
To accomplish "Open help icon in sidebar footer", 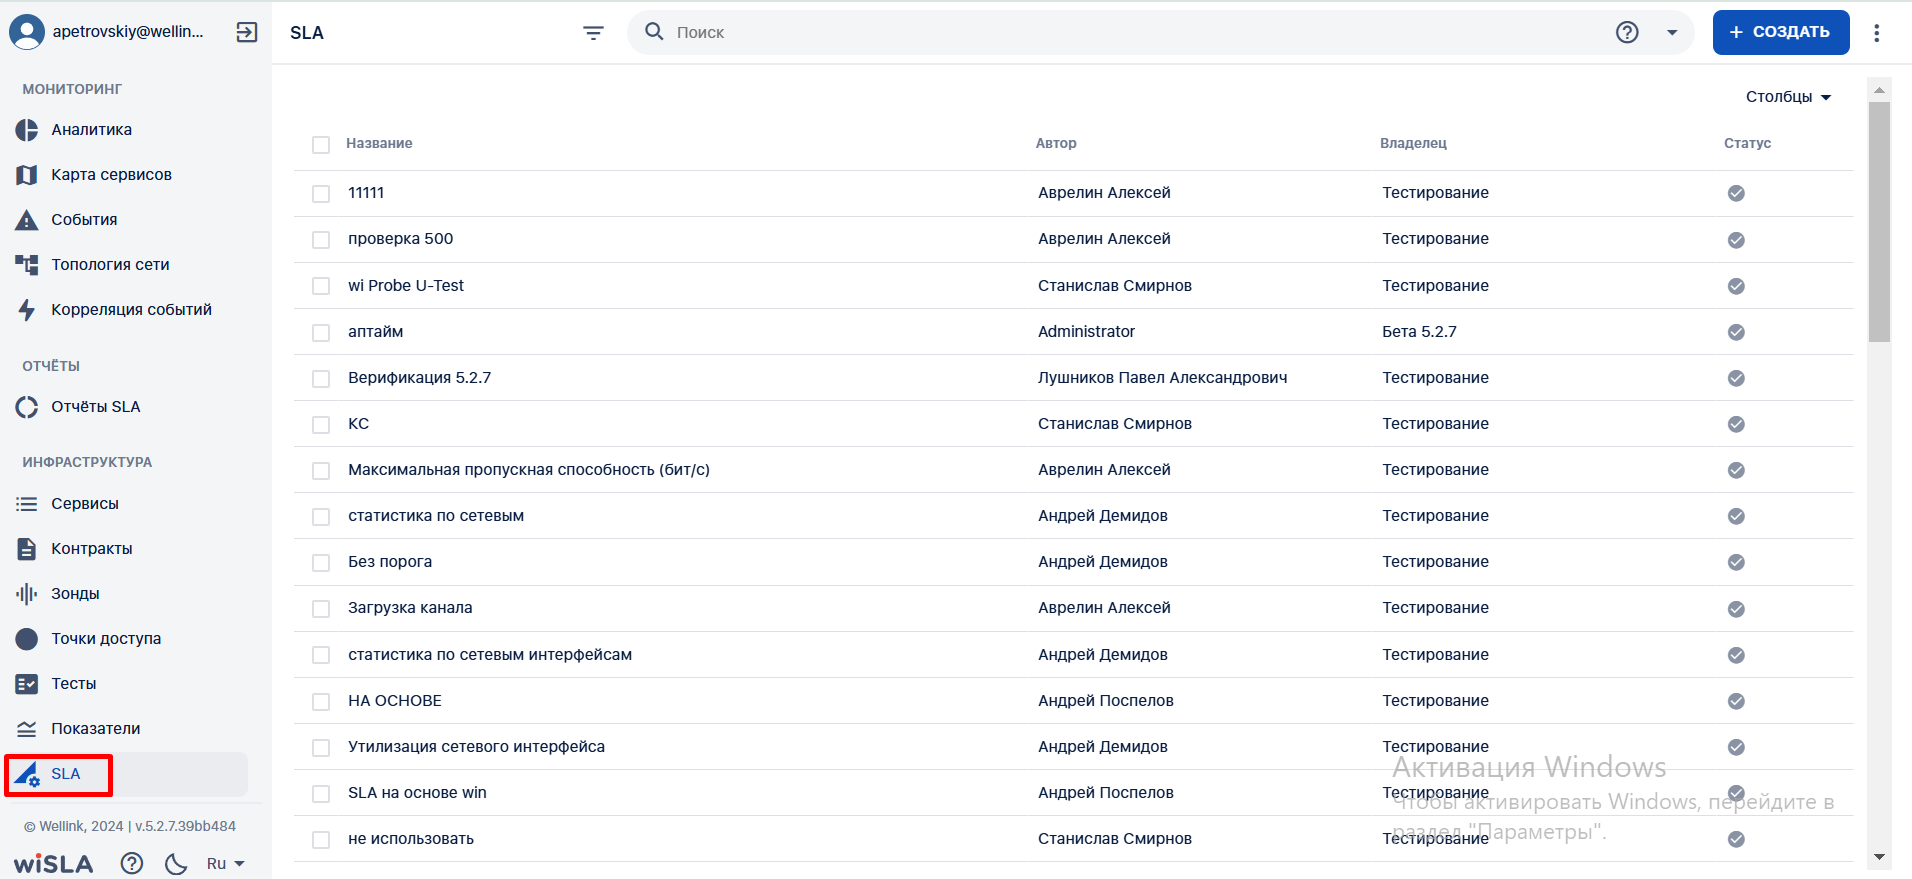I will coord(132,863).
